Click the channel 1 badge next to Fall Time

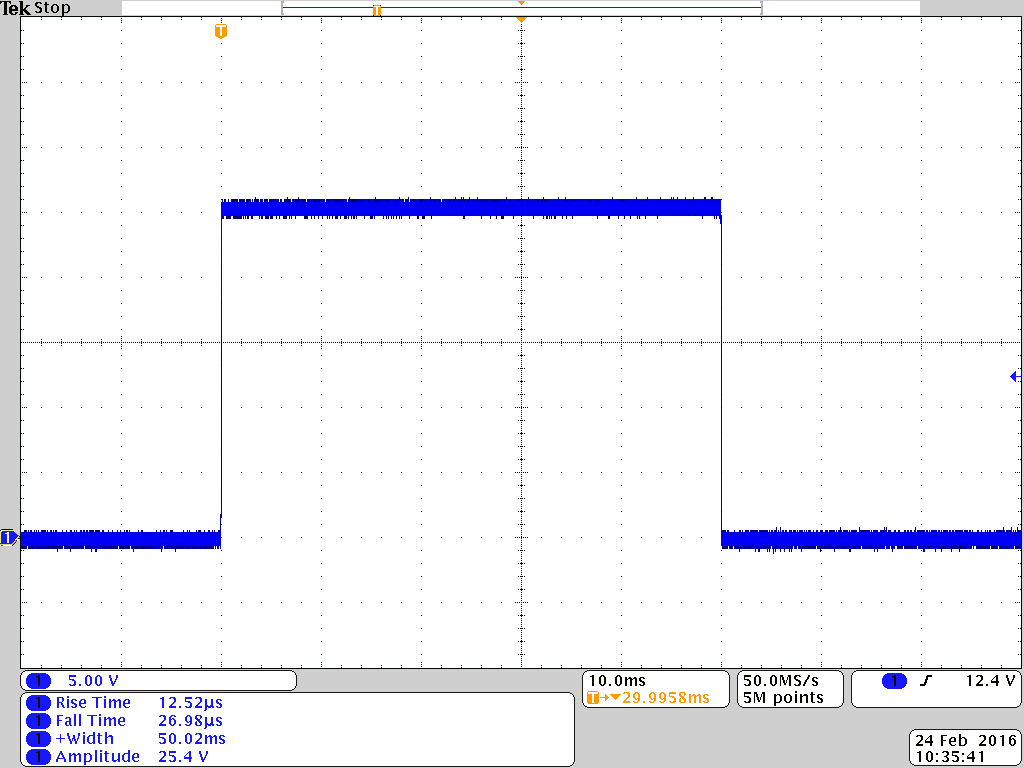(x=39, y=721)
